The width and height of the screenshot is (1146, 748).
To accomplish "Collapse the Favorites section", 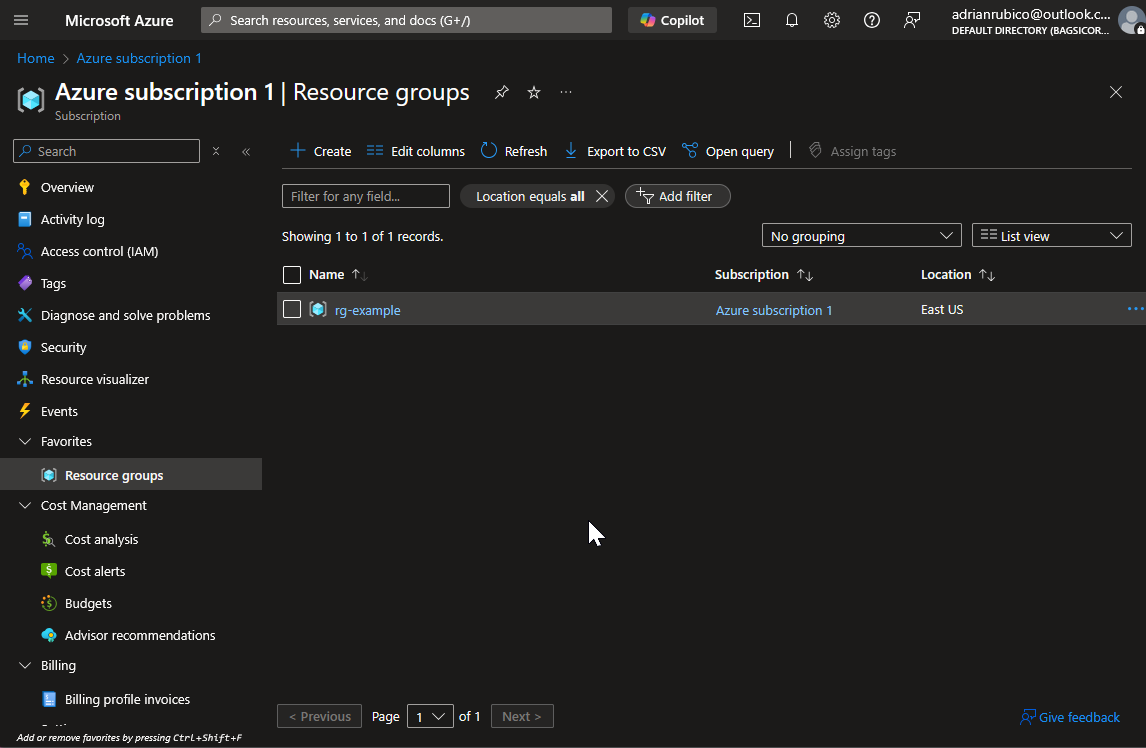I will [25, 442].
